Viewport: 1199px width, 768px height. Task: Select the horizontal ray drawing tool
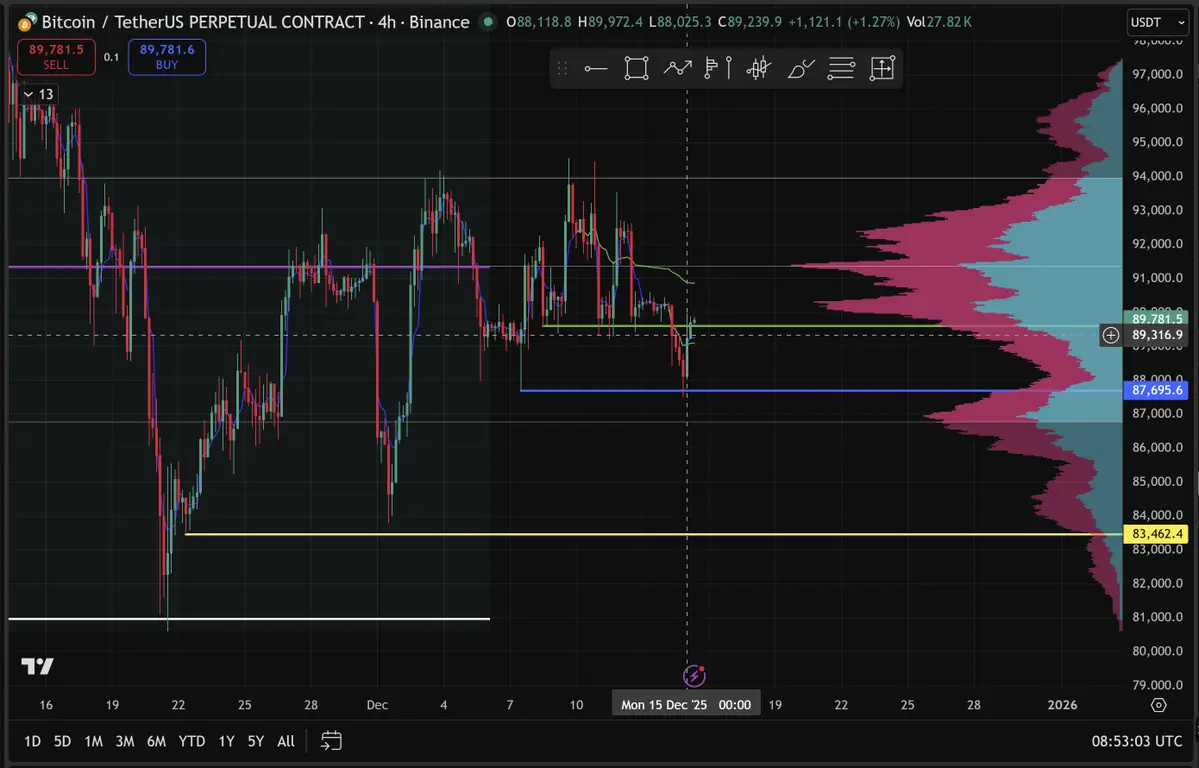(596, 69)
